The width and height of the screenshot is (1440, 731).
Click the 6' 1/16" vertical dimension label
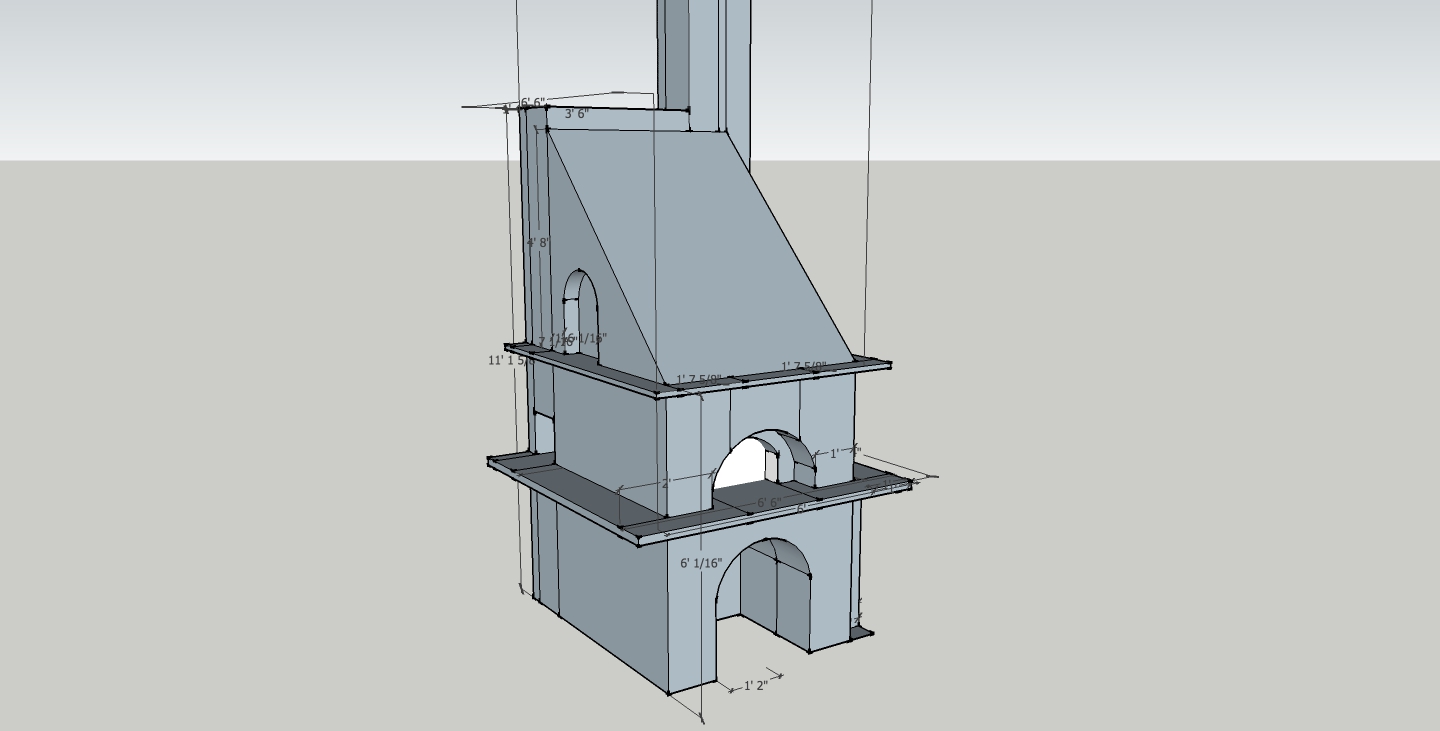[x=703, y=562]
